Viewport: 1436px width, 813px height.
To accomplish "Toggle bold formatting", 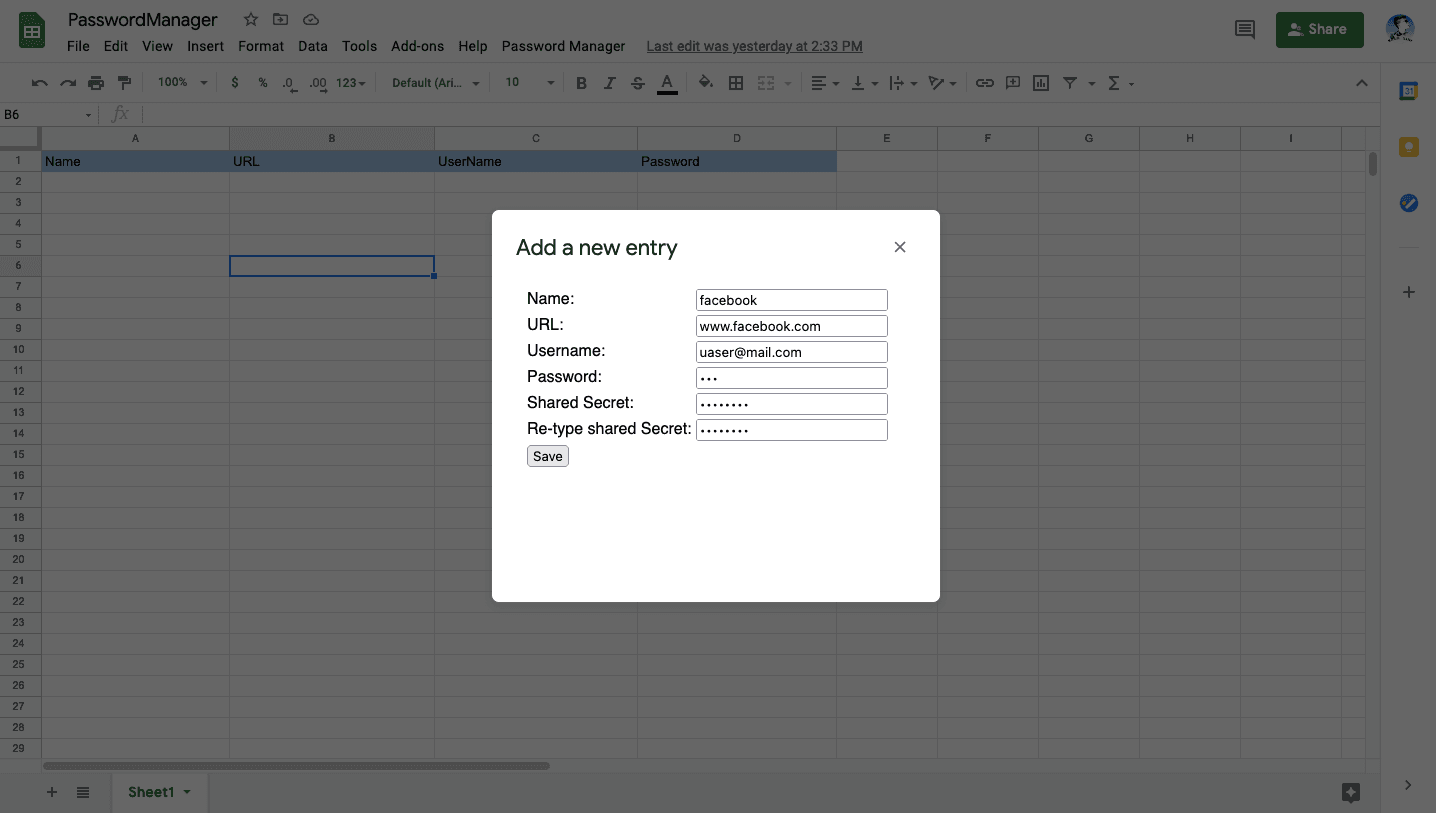I will pos(581,83).
